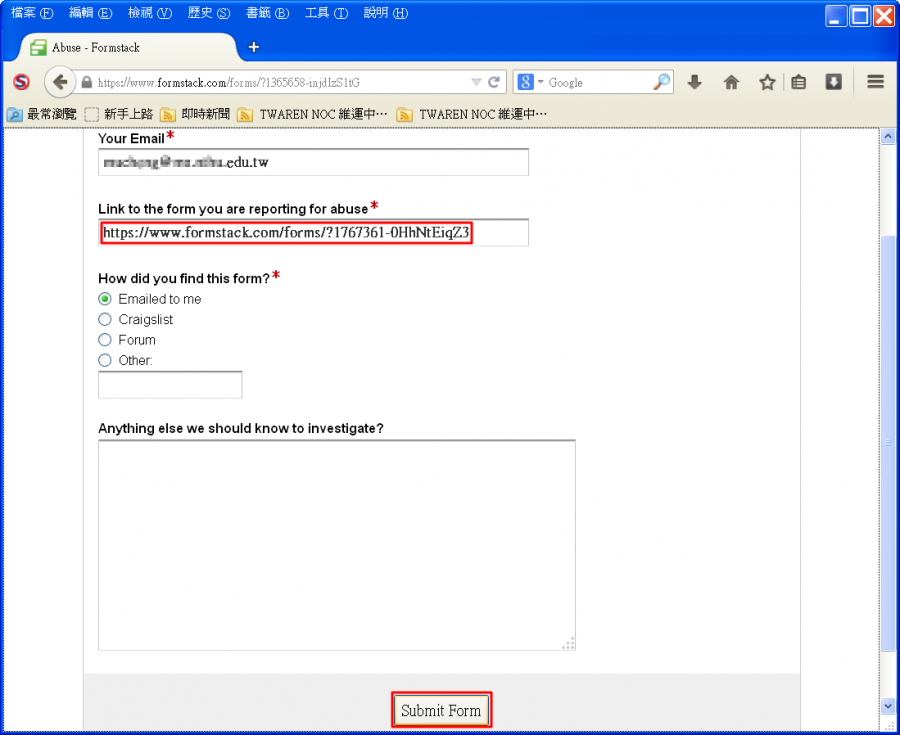
Task: Click the search magnifier icon
Action: (x=661, y=83)
